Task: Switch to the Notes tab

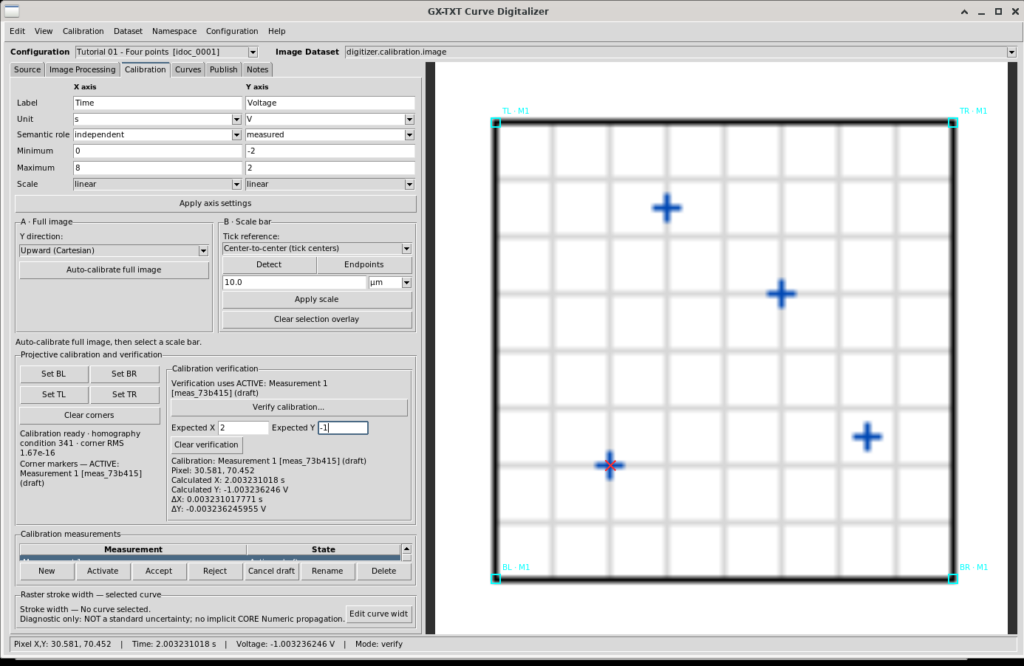Action: (x=257, y=70)
